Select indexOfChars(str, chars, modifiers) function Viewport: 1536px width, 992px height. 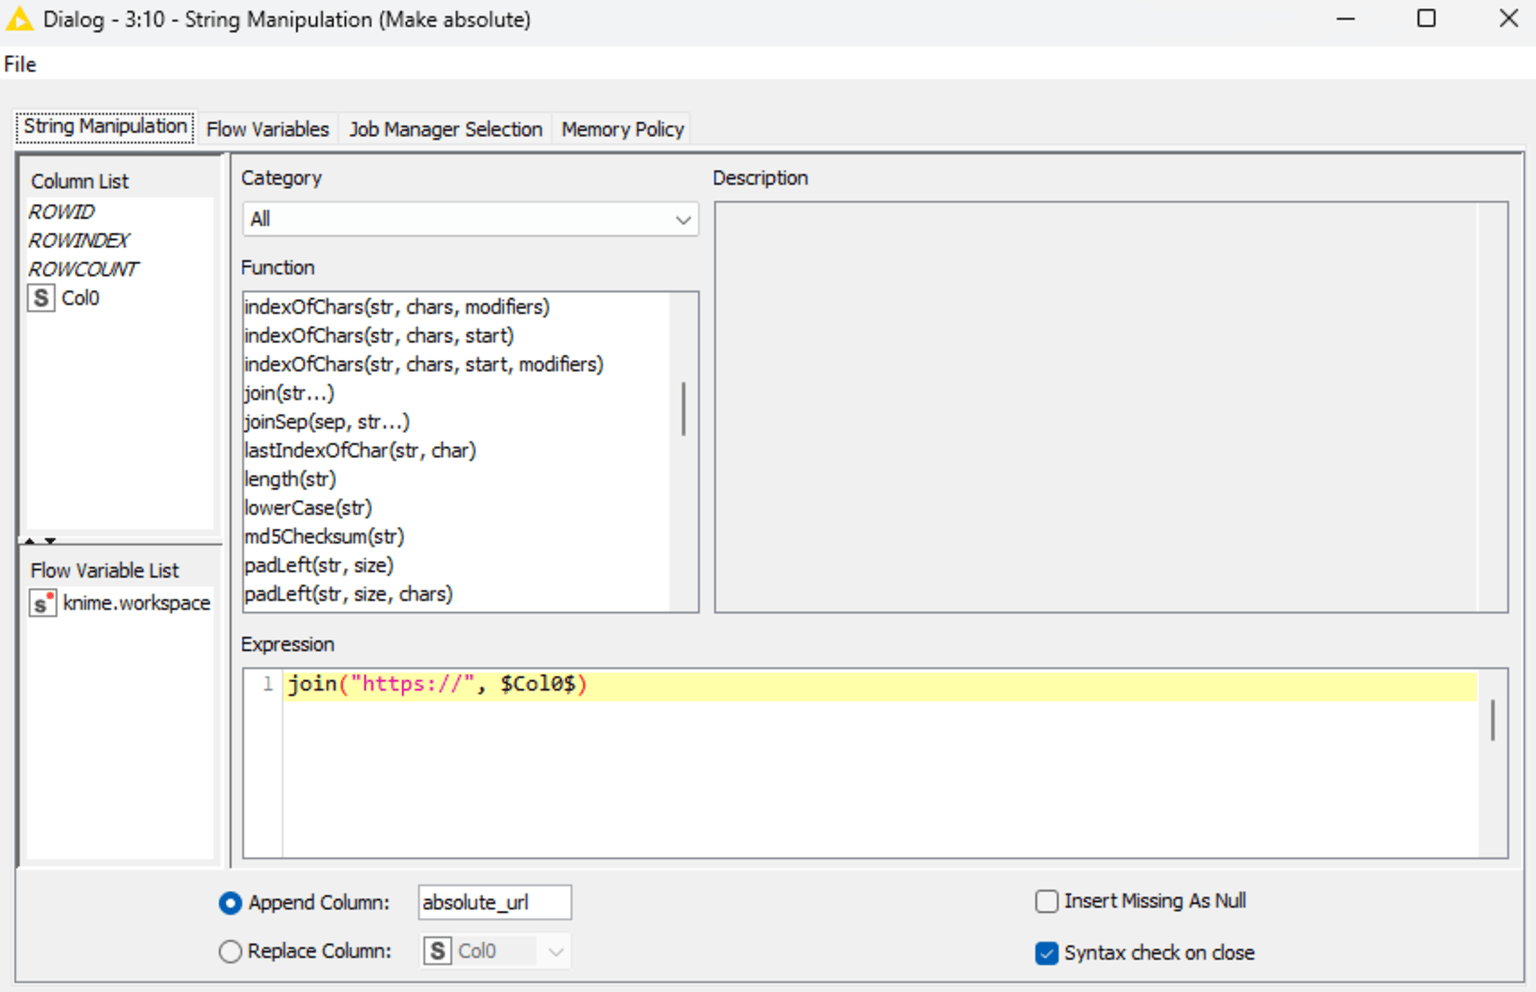click(x=397, y=307)
